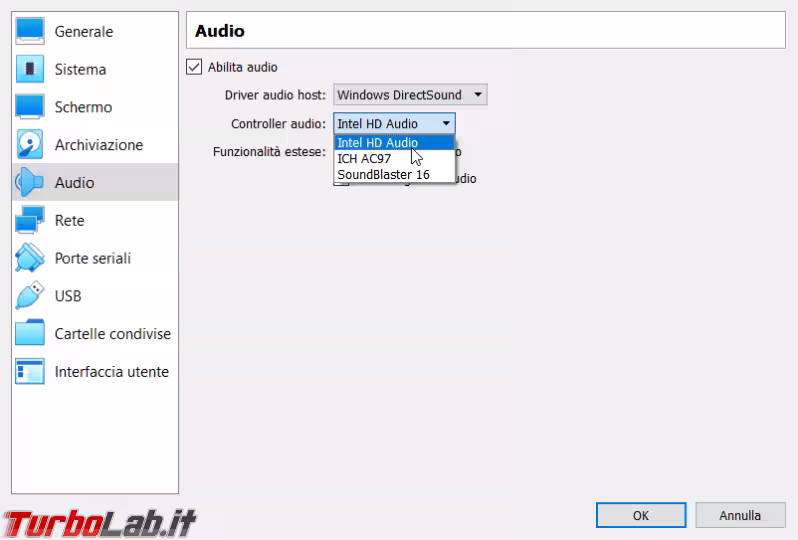Open Driver audio host dropdown
798x540 pixels.
410,95
